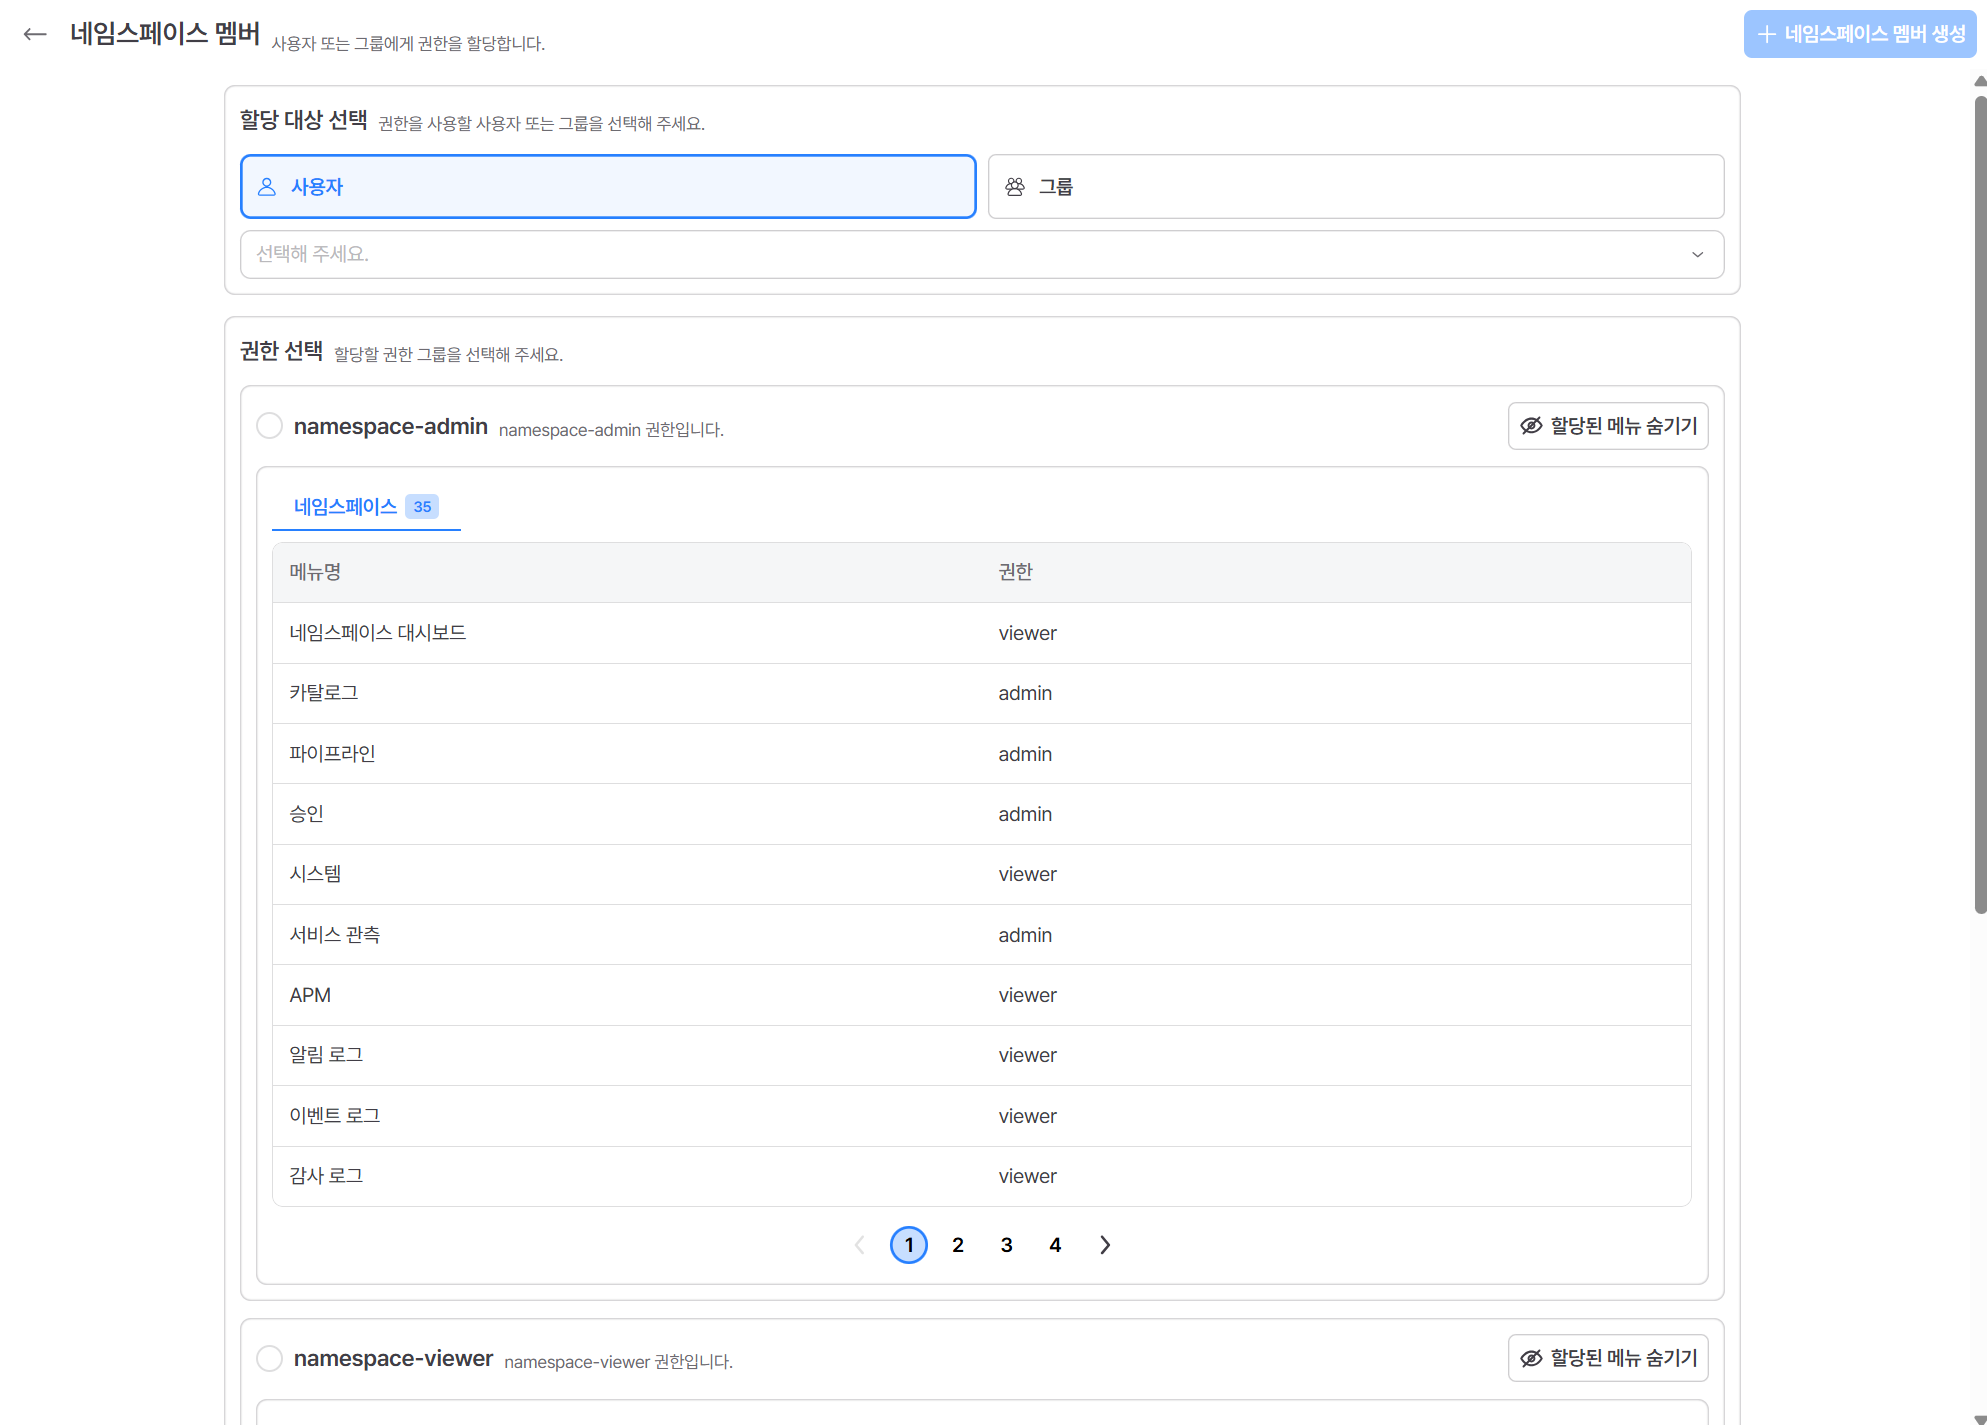Select the namespace-viewer radio button
1987x1425 pixels.
(x=270, y=1358)
